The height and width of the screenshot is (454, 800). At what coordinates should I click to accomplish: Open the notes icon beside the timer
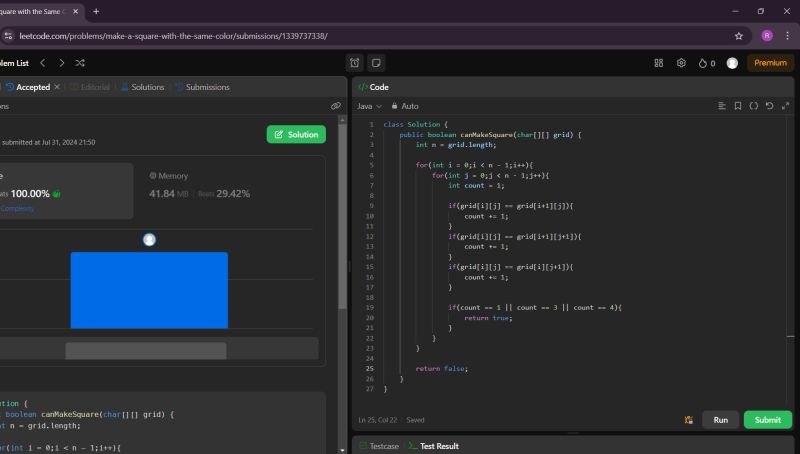coord(376,63)
